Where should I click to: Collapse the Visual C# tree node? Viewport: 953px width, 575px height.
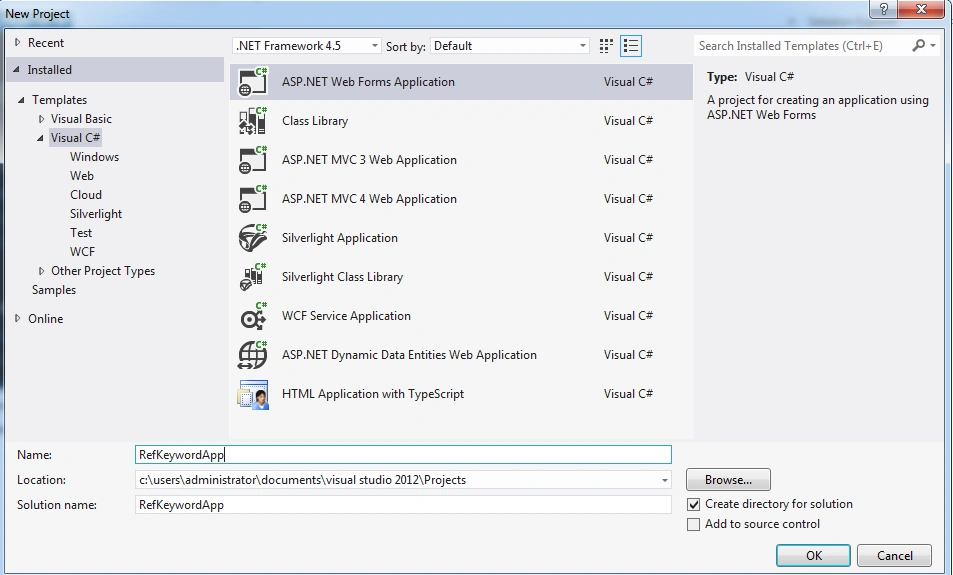pos(40,138)
